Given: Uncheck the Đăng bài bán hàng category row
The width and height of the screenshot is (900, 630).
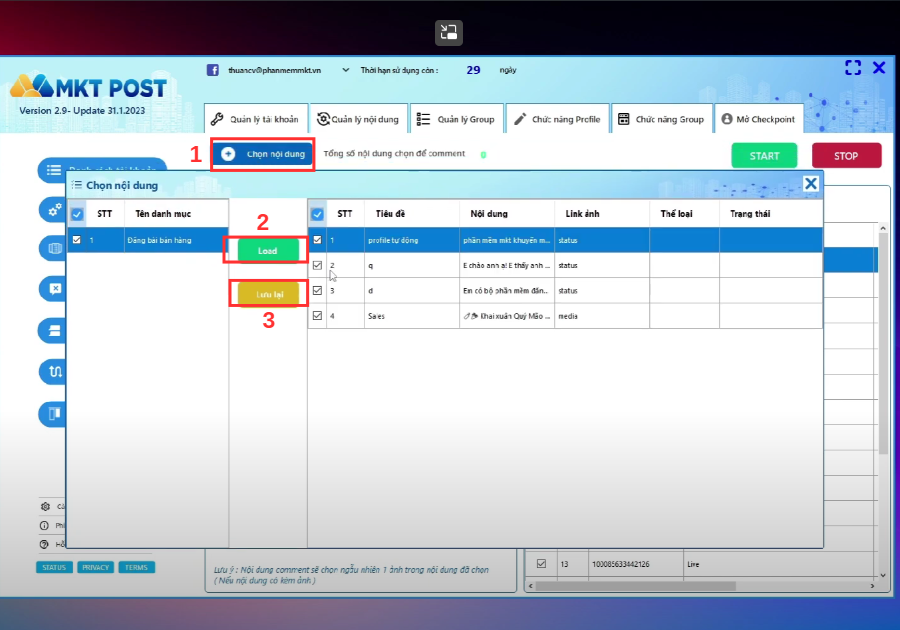Looking at the screenshot, I should tap(77, 240).
